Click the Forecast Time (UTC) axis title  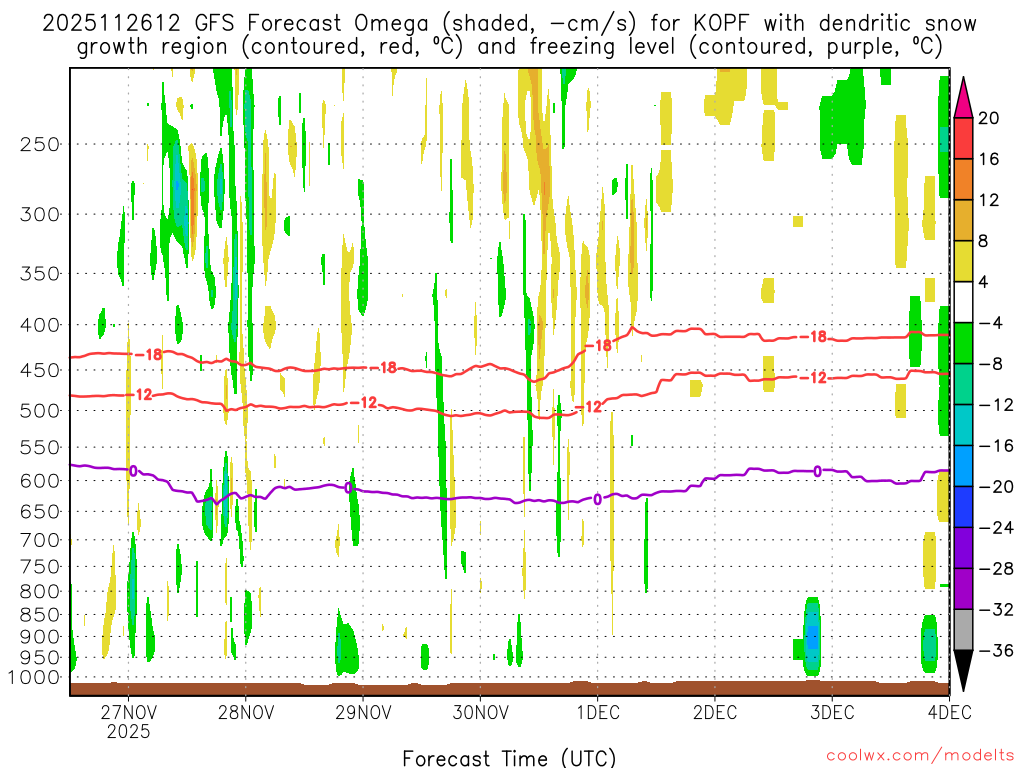509,757
